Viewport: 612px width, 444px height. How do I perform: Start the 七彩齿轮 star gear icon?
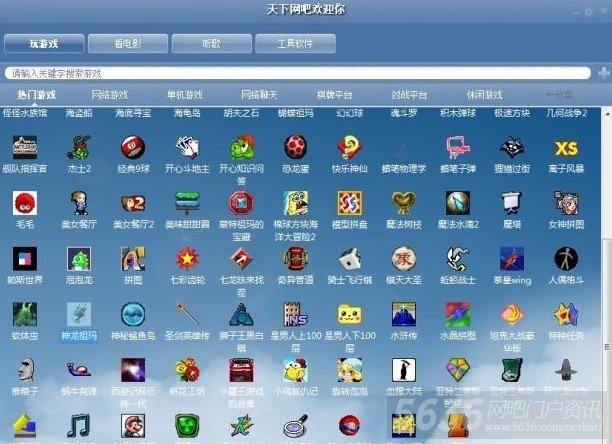[x=187, y=258]
